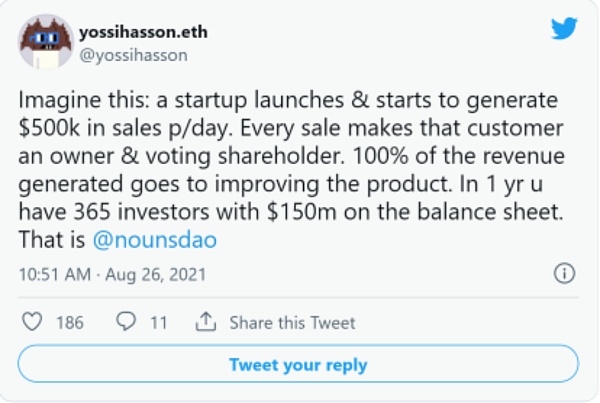Click the @yossihasson handle
Image resolution: width=600 pixels, height=403 pixels.
coord(139,55)
